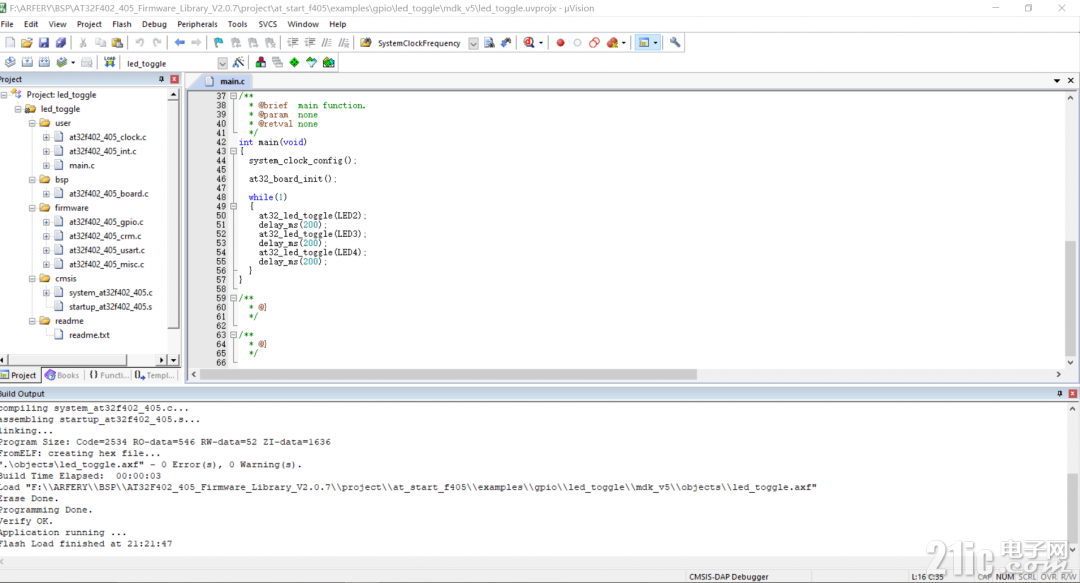This screenshot has width=1080, height=583.
Task: Comment out the selected lines
Action: pos(326,43)
